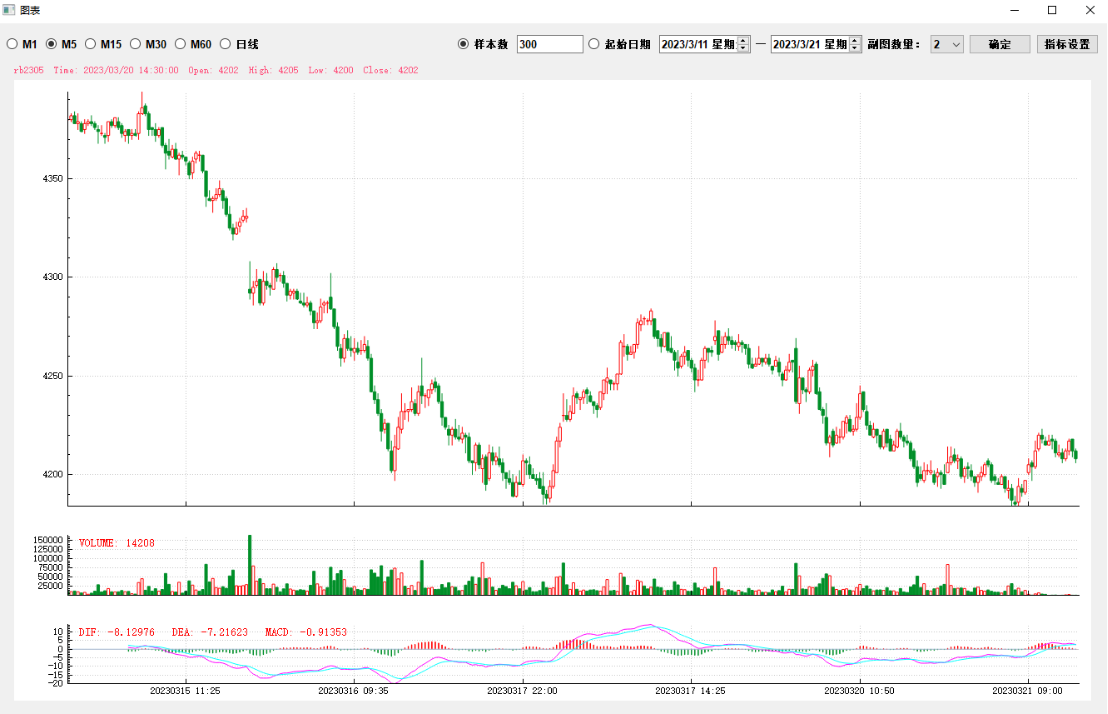
Task: Open 指标设置 indicator settings
Action: (1067, 44)
